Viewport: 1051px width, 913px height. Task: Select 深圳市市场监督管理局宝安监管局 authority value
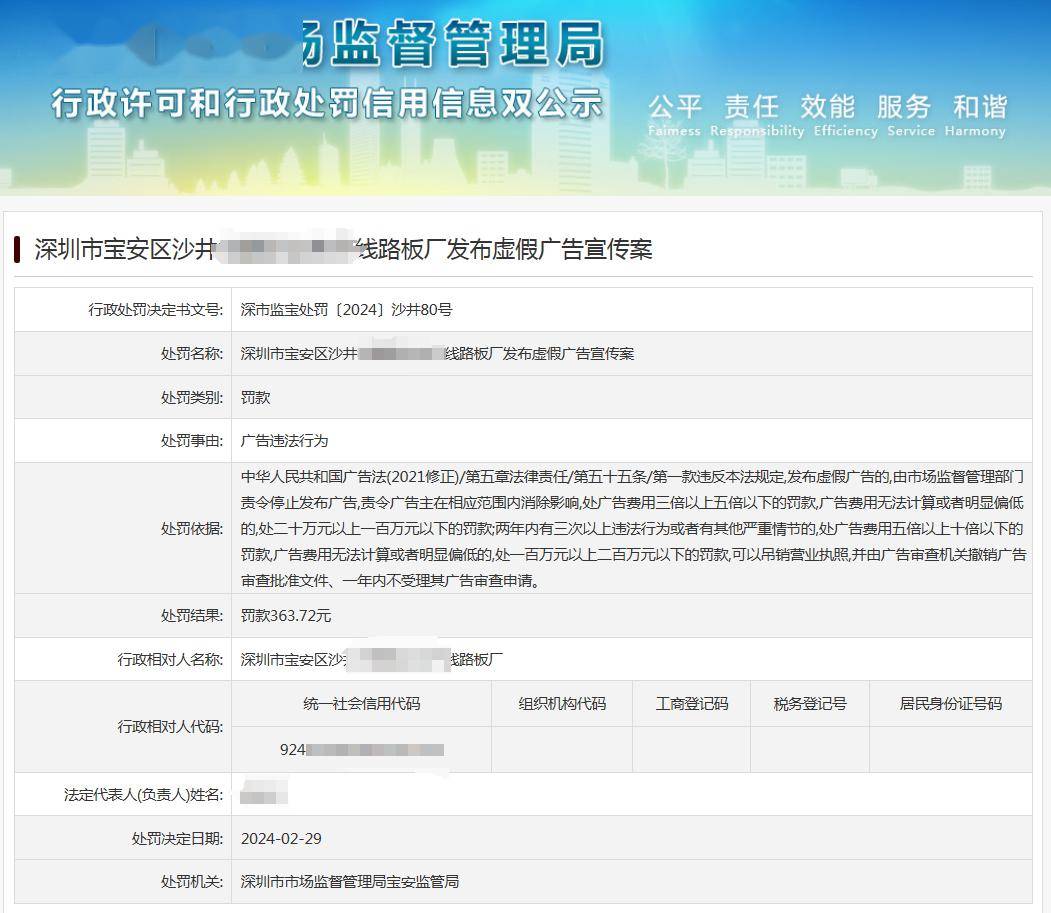pyautogui.click(x=350, y=882)
